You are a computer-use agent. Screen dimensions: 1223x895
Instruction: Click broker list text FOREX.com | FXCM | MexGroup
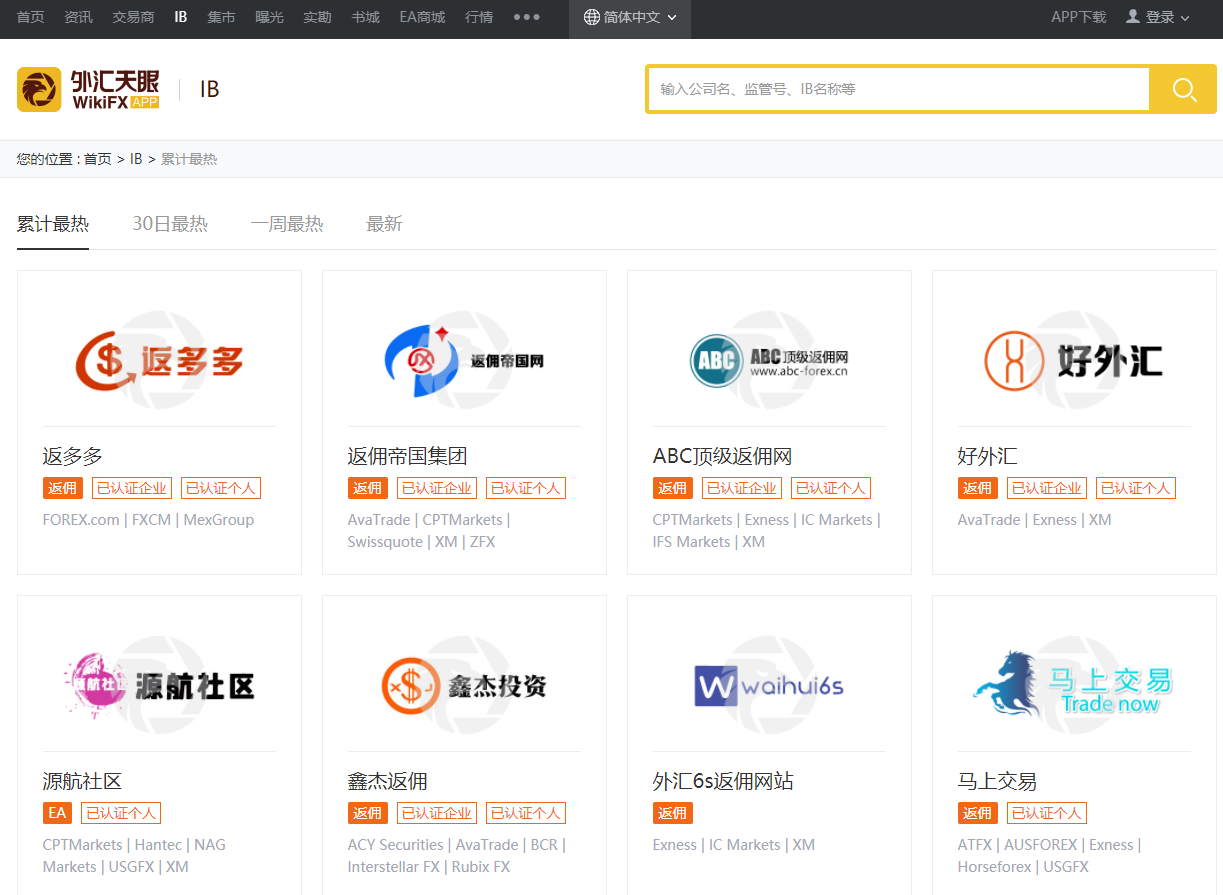(x=148, y=520)
